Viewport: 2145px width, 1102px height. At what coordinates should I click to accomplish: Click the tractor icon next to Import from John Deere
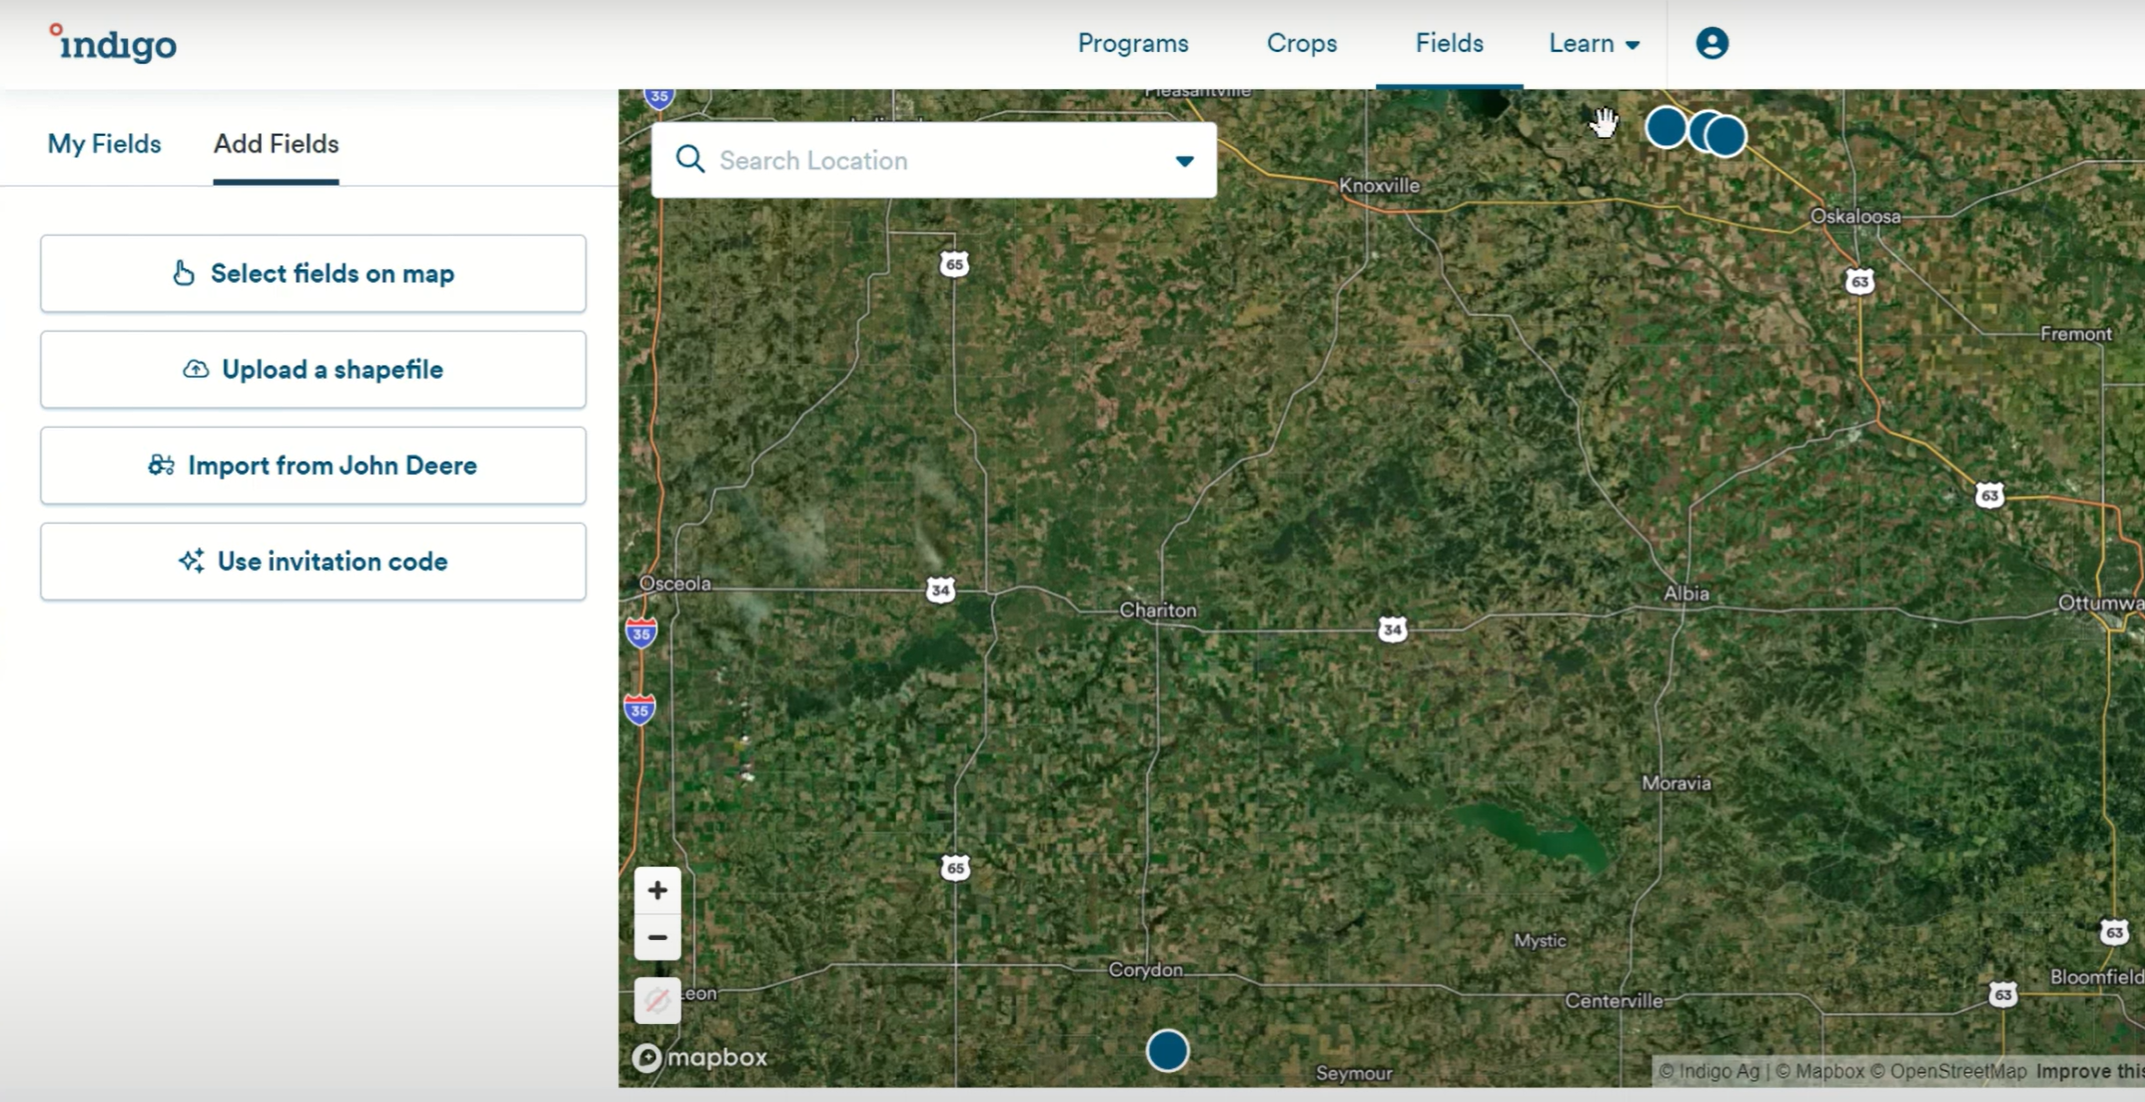click(162, 465)
